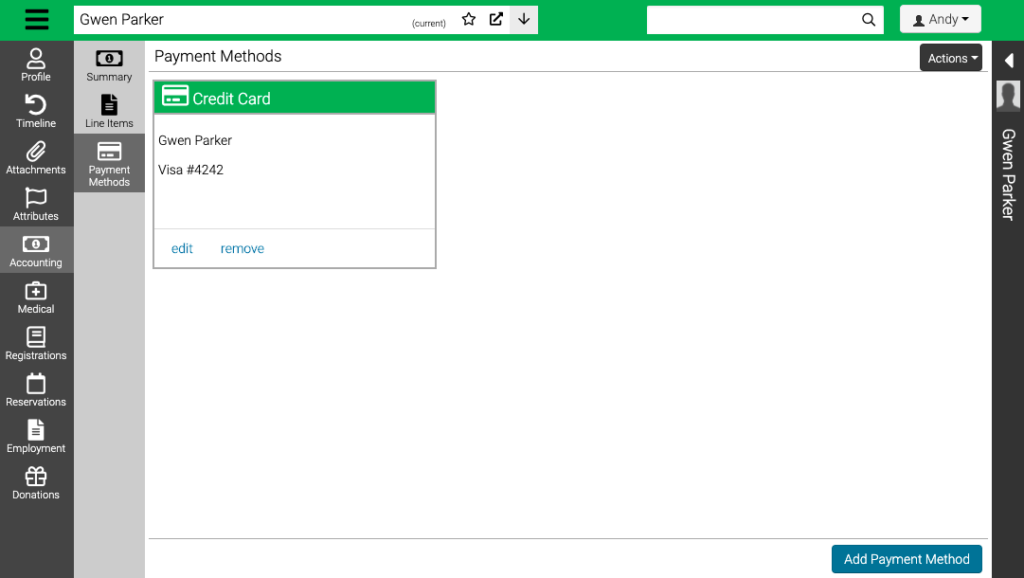Open the Timeline section
The height and width of the screenshot is (578, 1024).
coord(36,111)
